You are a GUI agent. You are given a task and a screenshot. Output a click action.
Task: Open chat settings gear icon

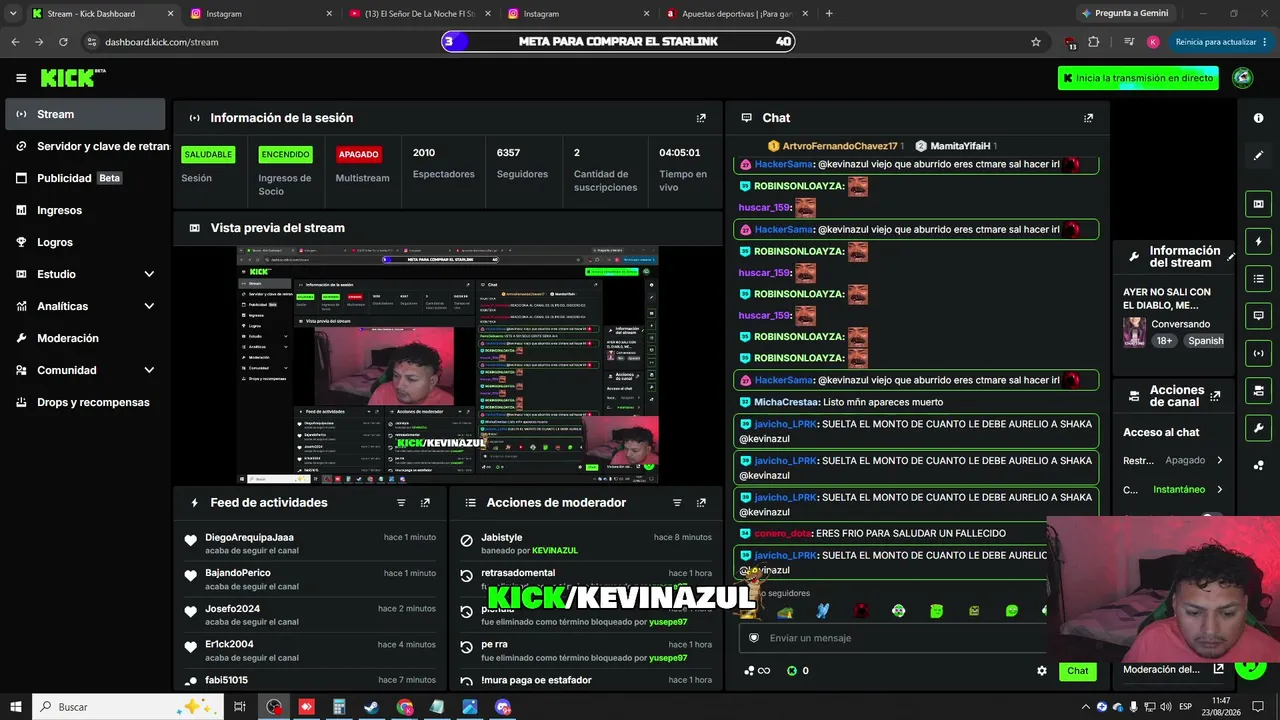(1042, 671)
